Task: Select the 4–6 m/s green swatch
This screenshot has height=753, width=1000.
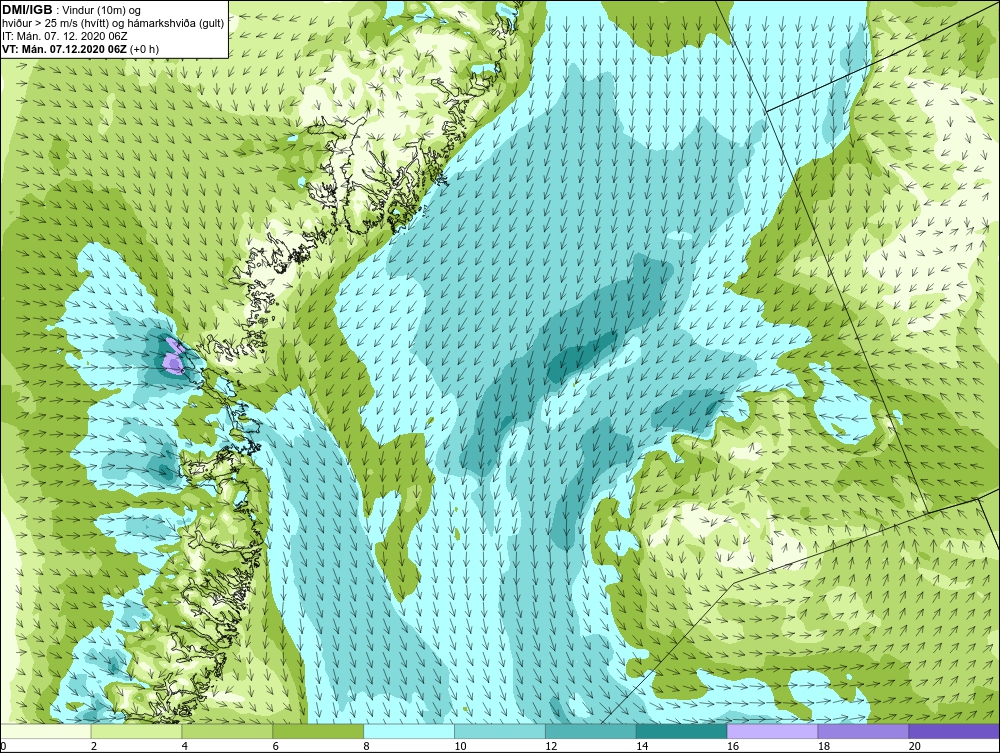Action: click(227, 731)
